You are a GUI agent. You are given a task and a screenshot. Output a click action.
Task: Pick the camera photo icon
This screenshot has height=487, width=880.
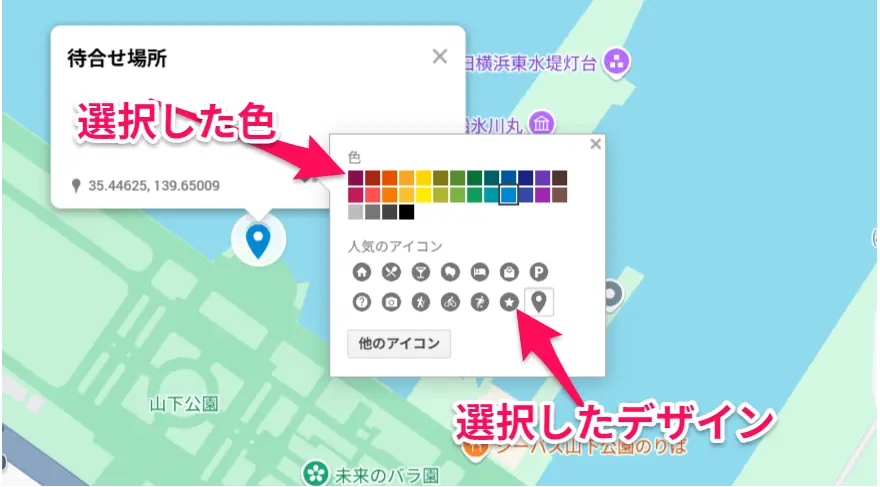click(391, 302)
